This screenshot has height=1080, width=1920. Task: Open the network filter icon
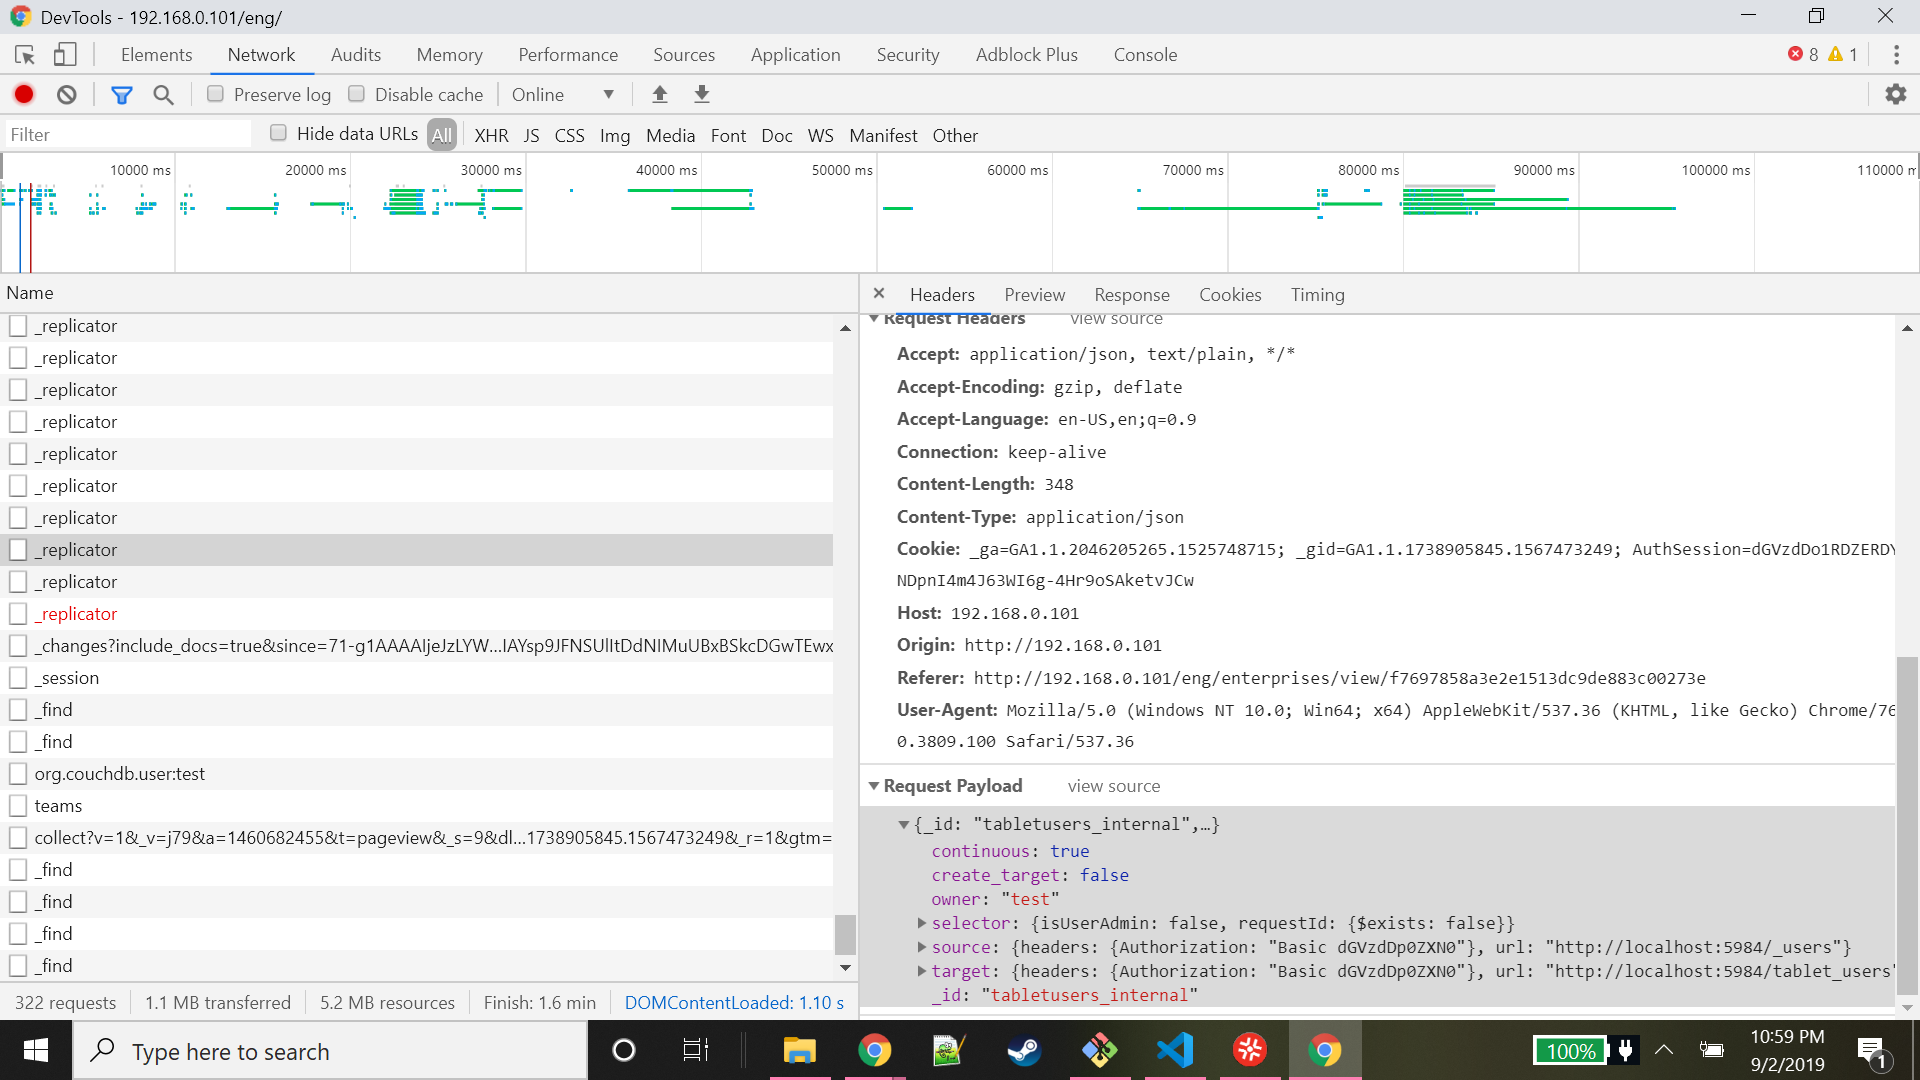click(122, 93)
